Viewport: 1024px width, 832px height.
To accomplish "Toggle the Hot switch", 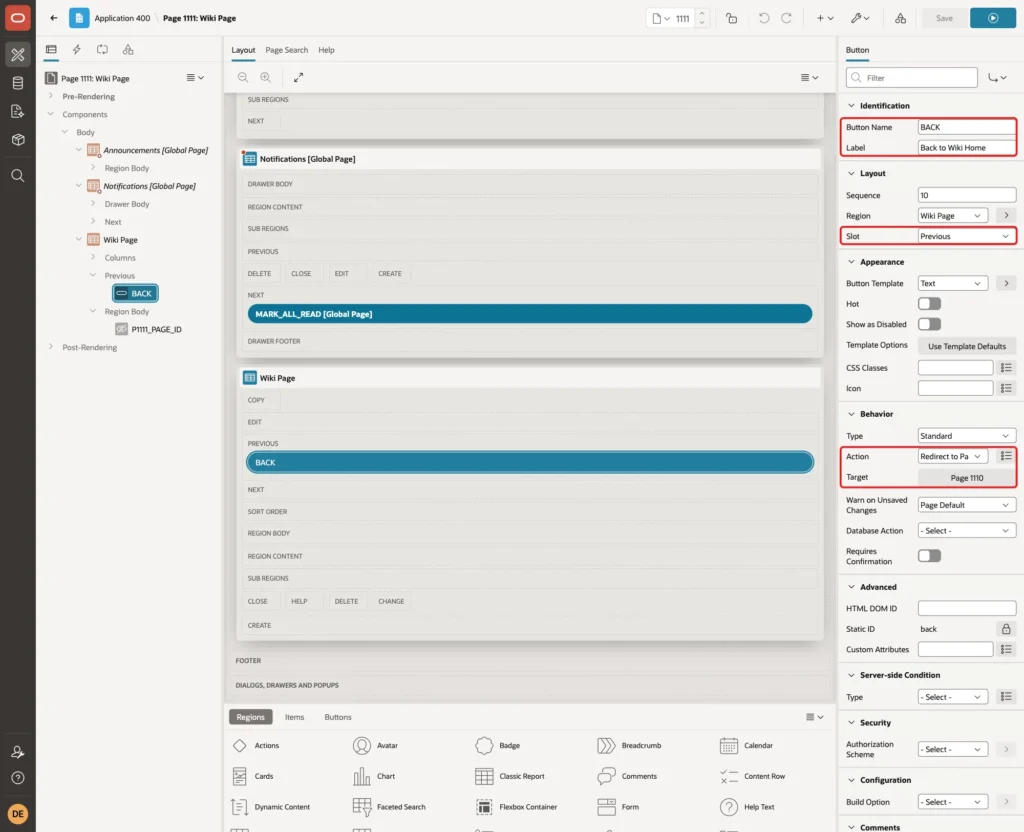I will click(x=929, y=304).
